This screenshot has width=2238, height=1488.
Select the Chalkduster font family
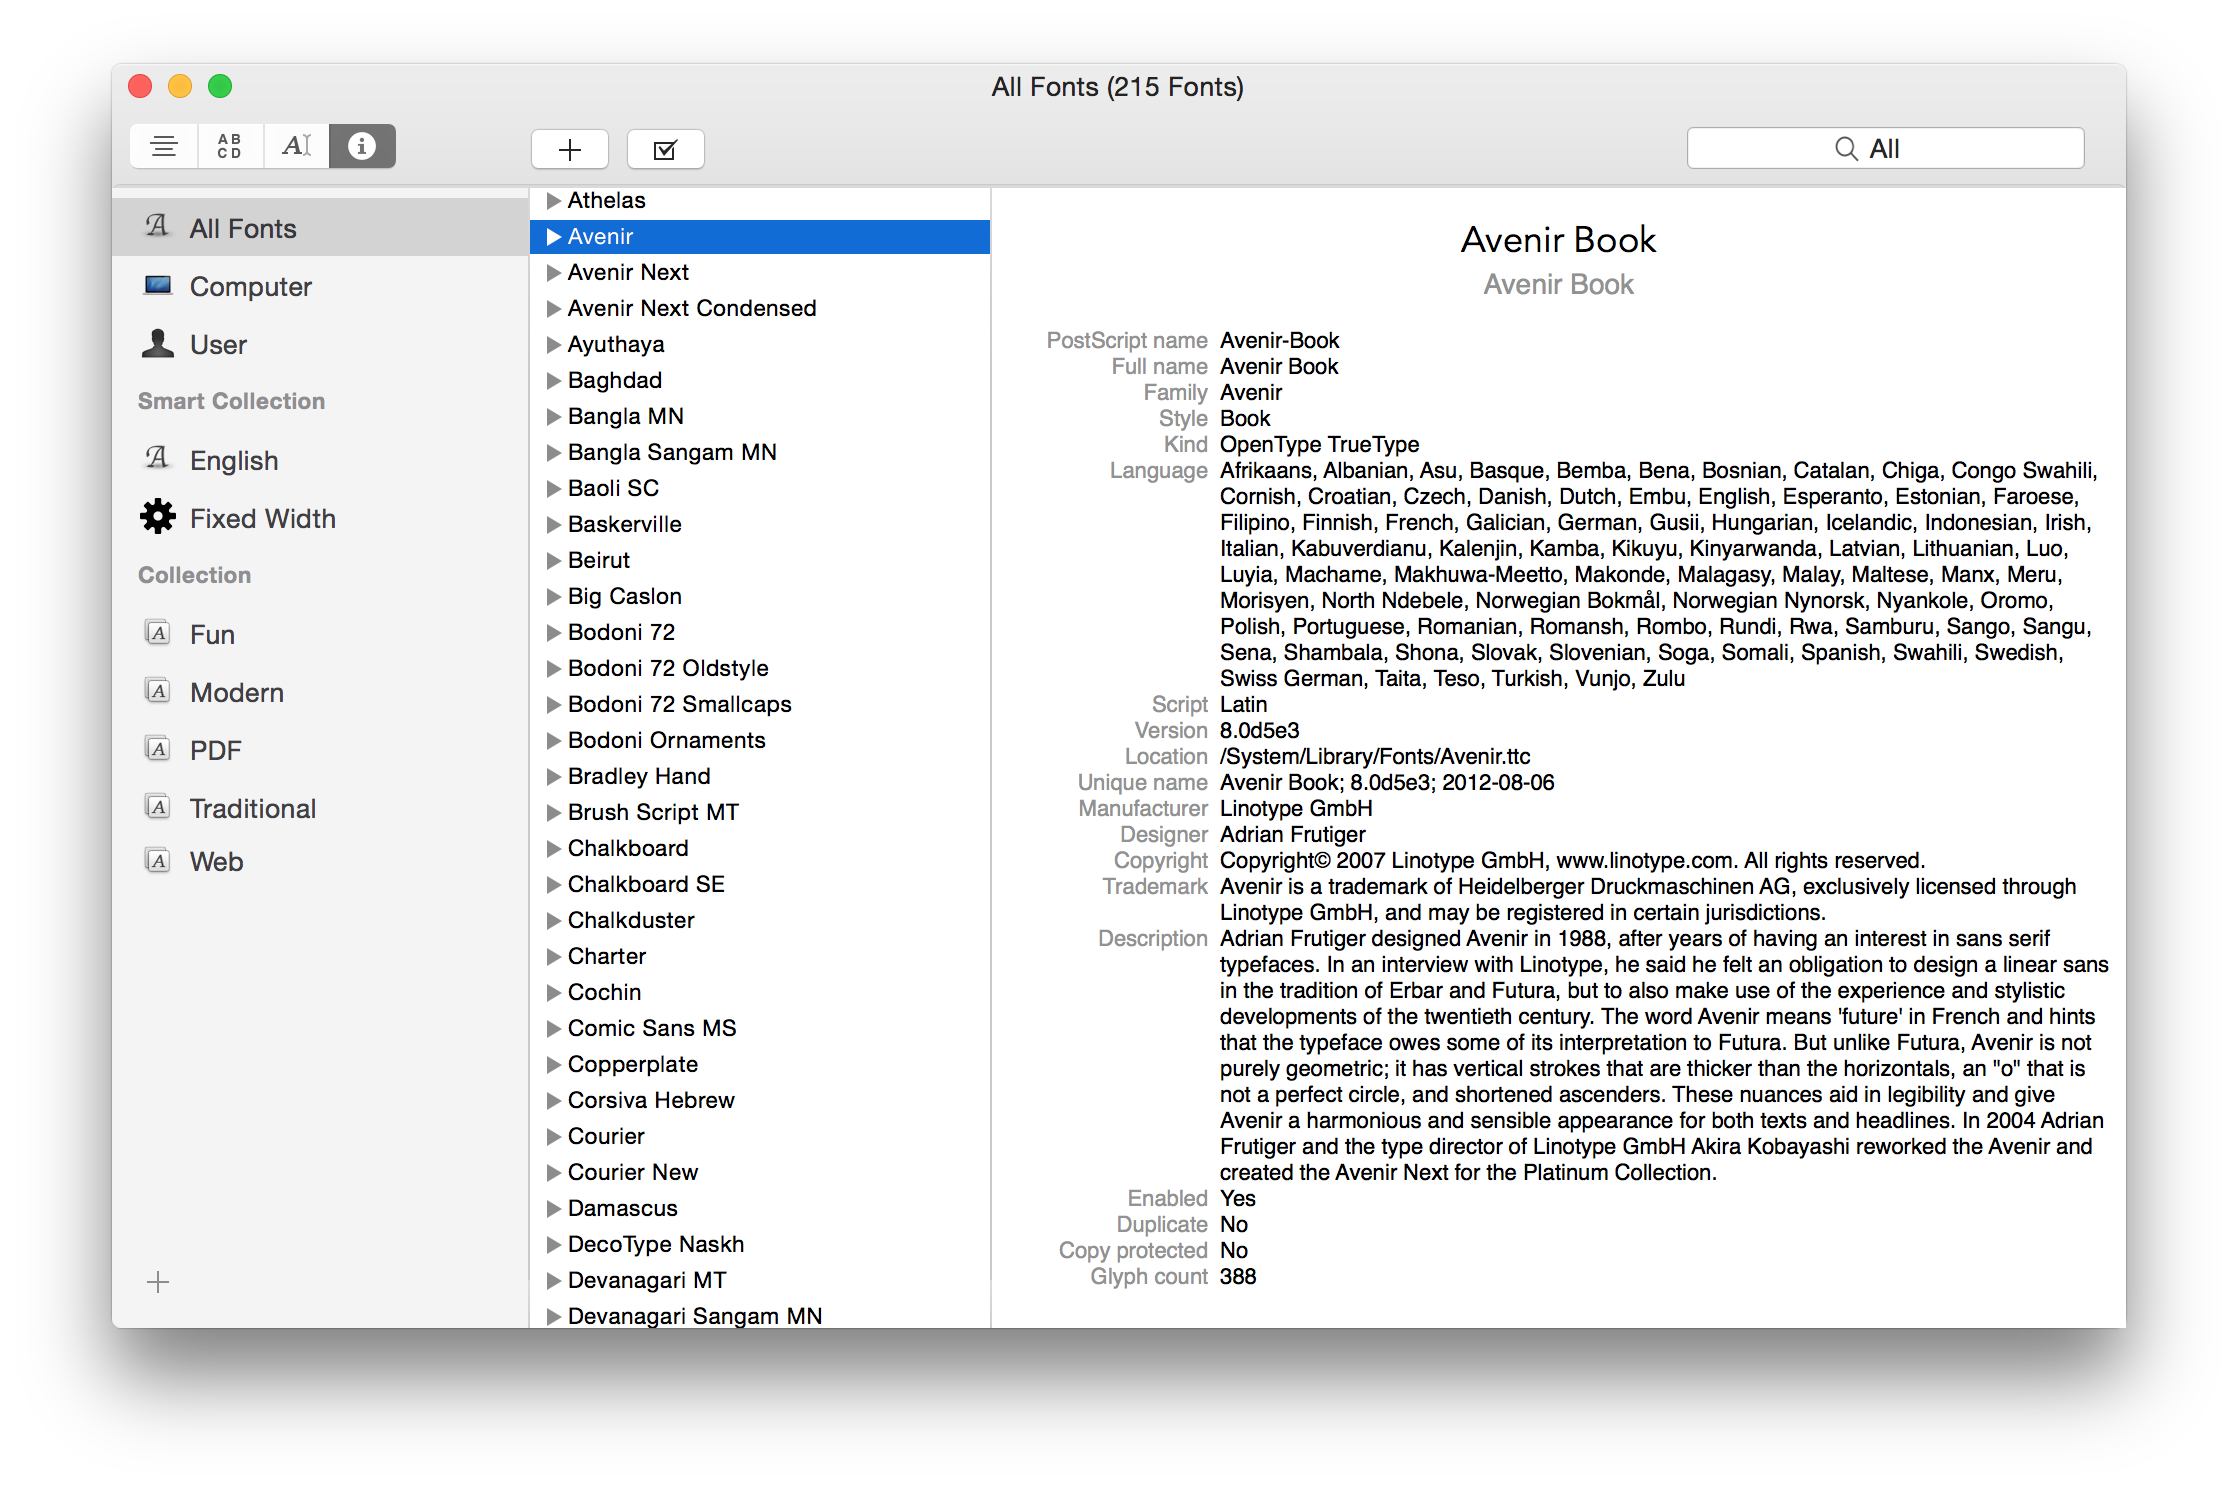631,920
